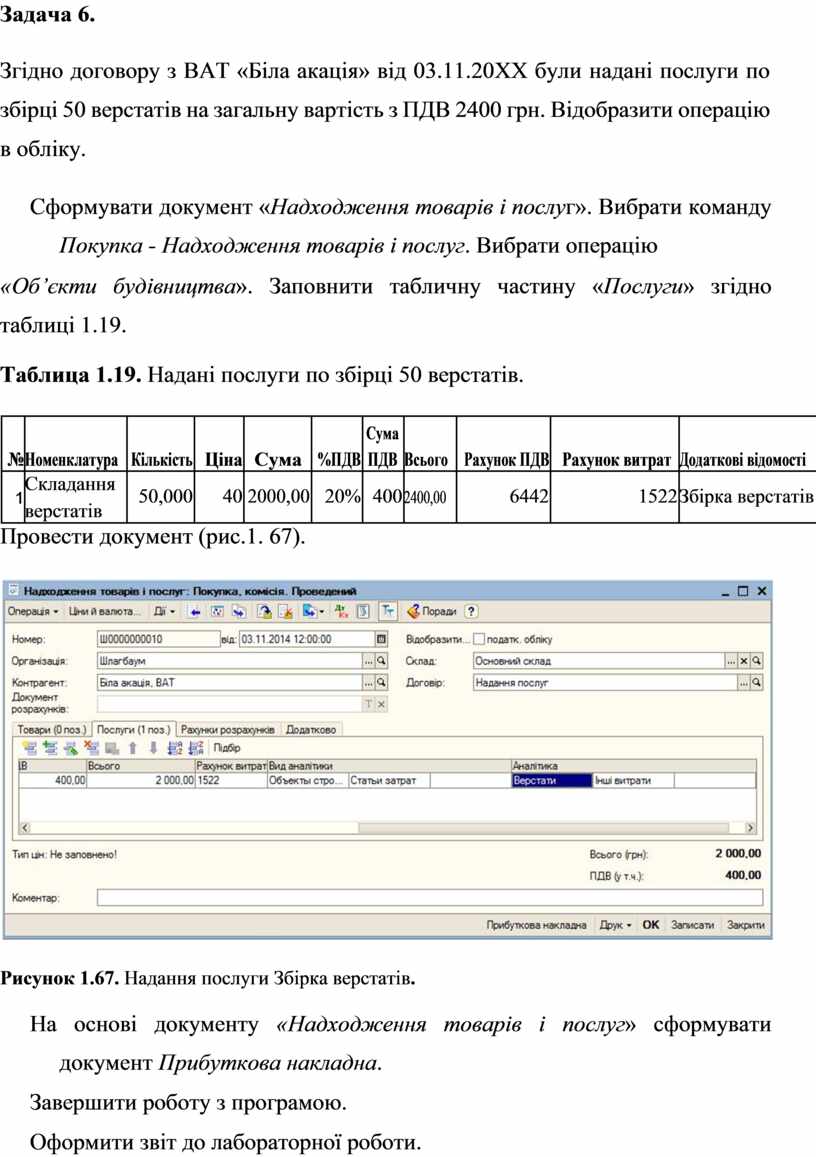Click the Рахунок витрат column header in the window
Viewport: 816px width, 1157px height.
(231, 767)
